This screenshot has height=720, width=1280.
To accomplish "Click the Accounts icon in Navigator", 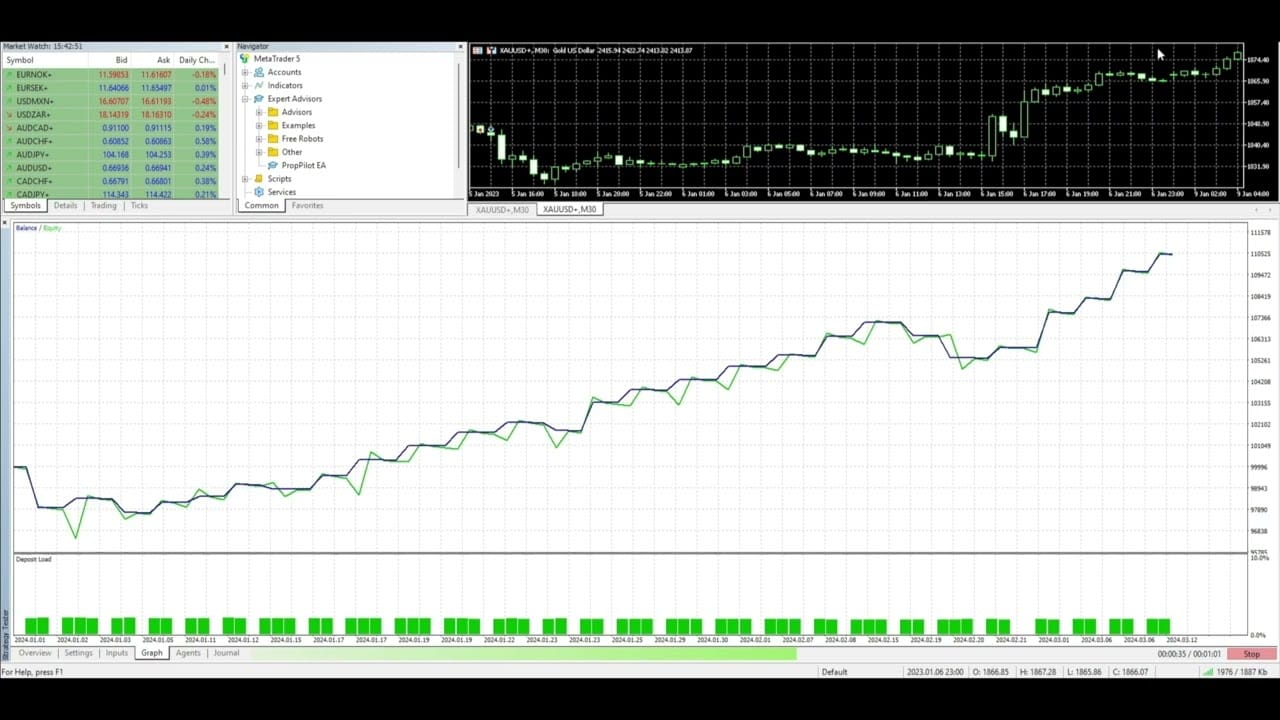I will click(259, 72).
